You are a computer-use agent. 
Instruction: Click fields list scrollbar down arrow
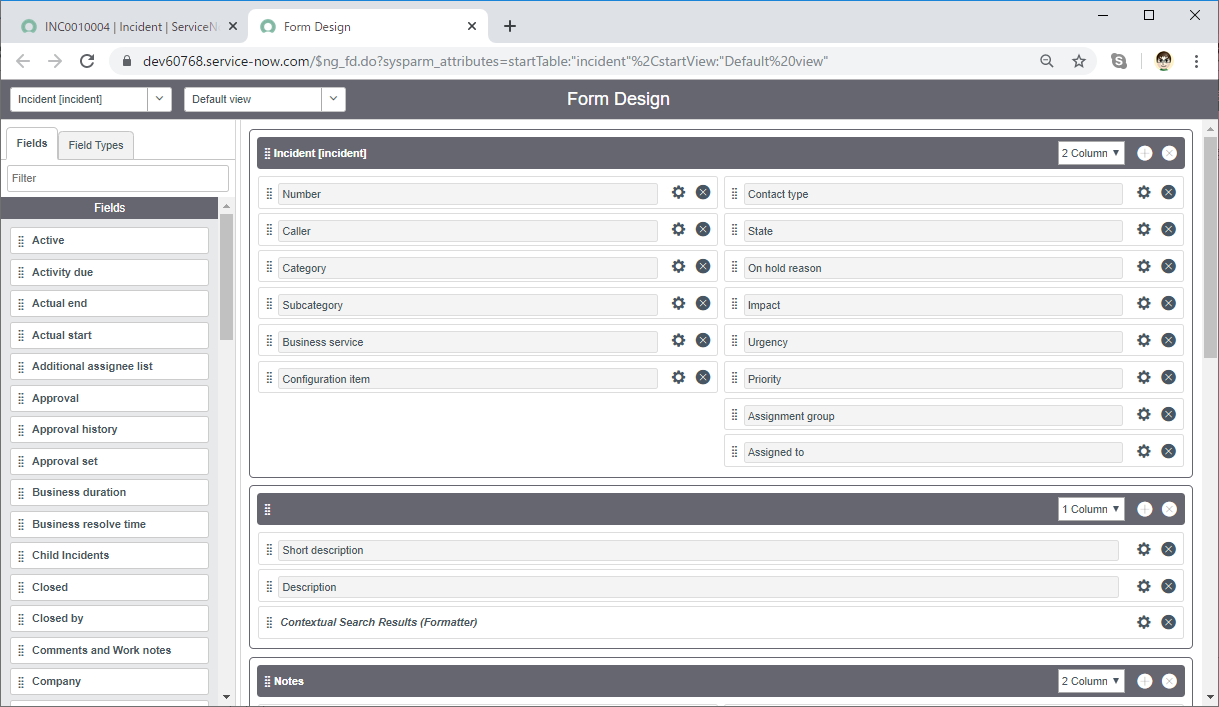click(x=226, y=697)
